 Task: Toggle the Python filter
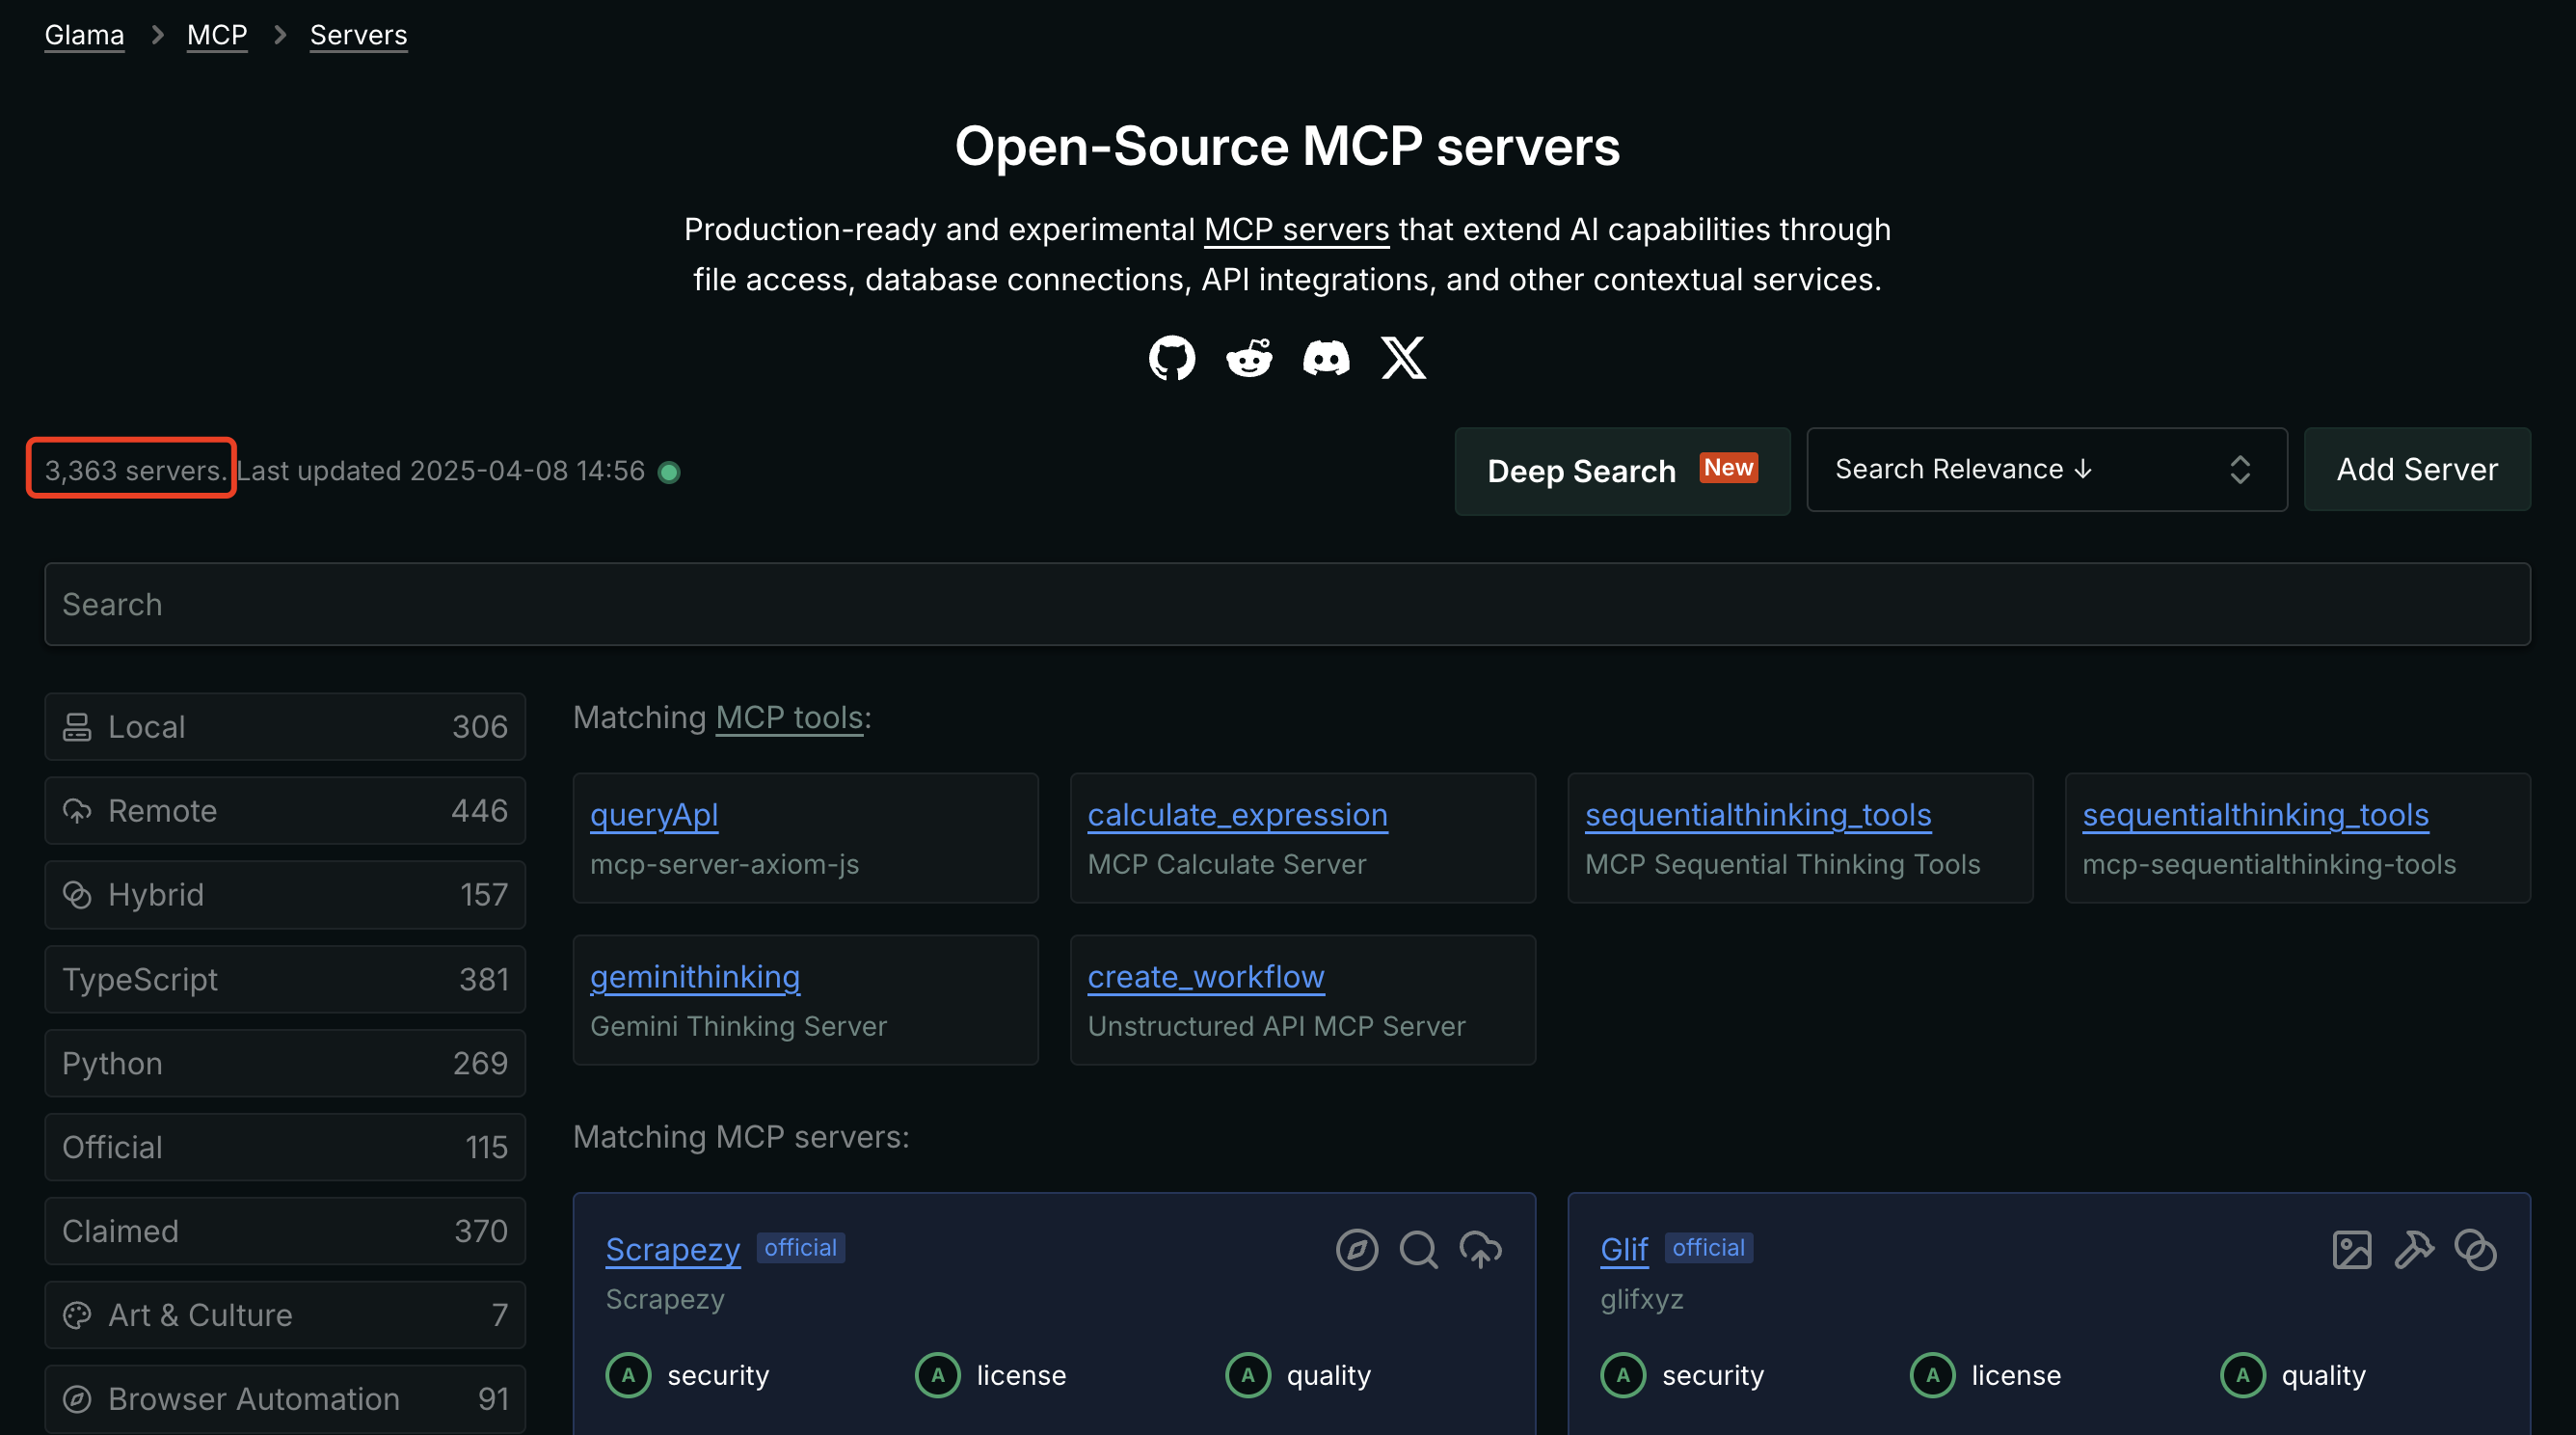coord(285,1063)
